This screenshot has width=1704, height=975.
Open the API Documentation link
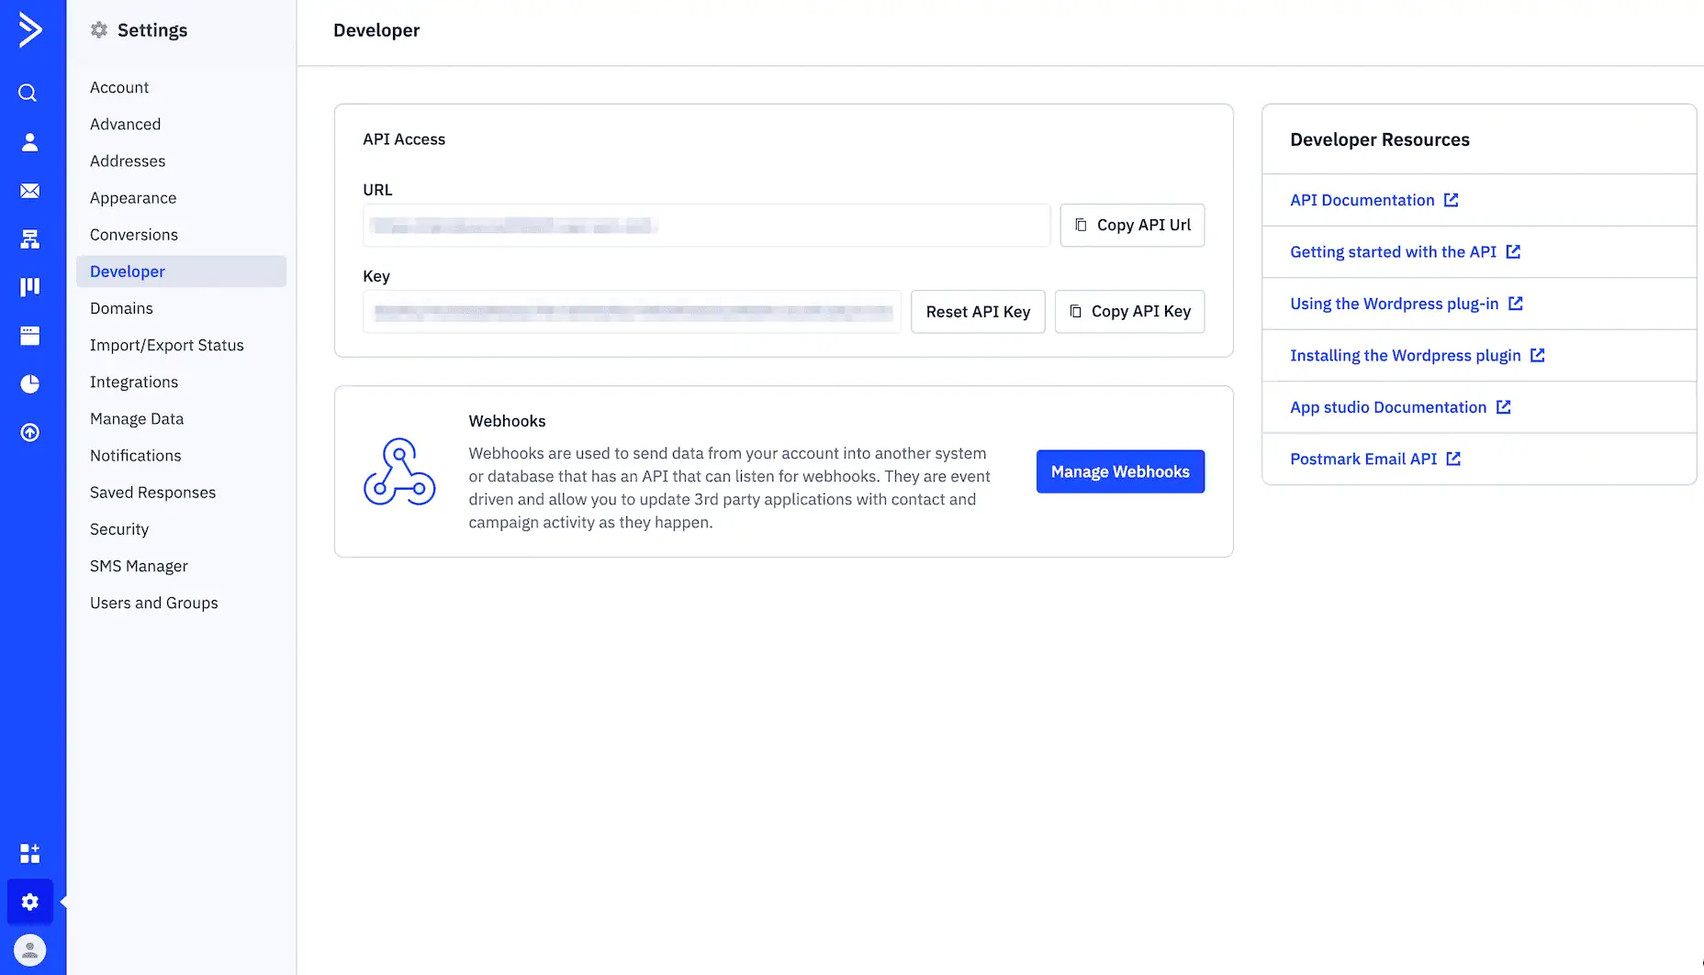pos(1362,200)
